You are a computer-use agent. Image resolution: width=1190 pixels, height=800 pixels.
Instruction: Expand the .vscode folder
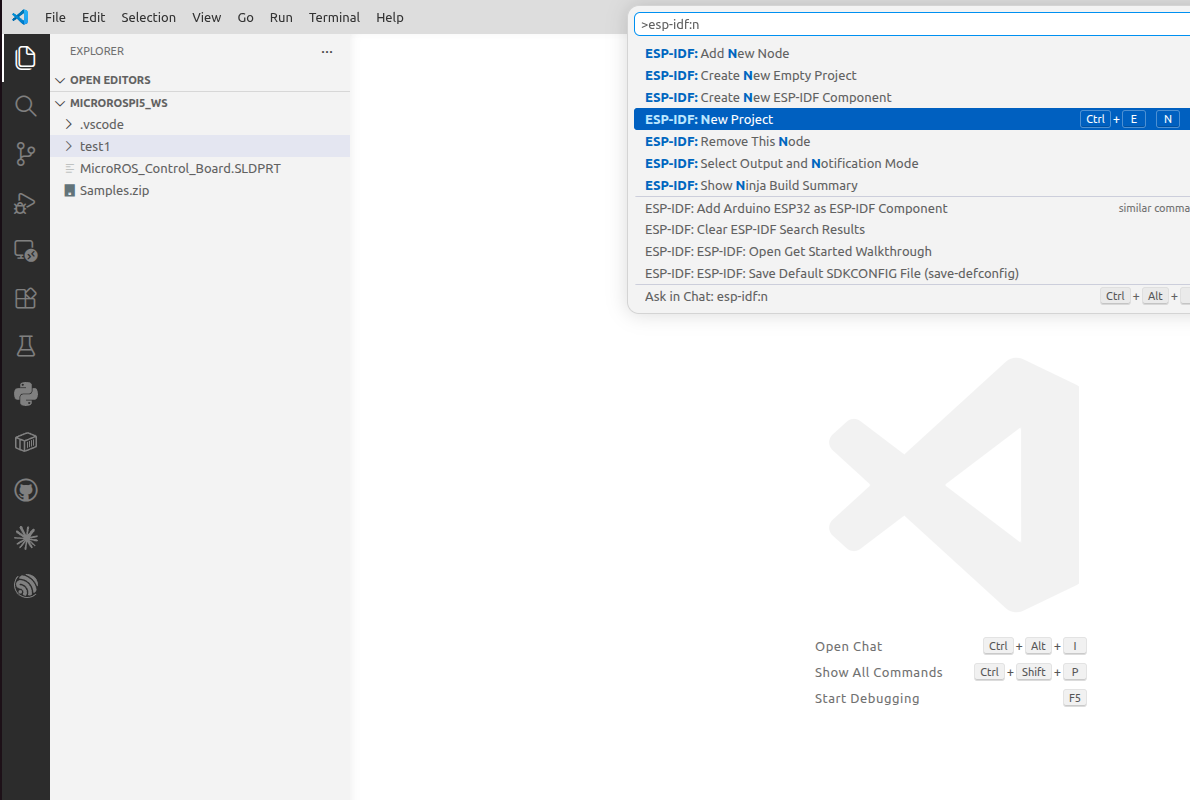[x=69, y=124]
